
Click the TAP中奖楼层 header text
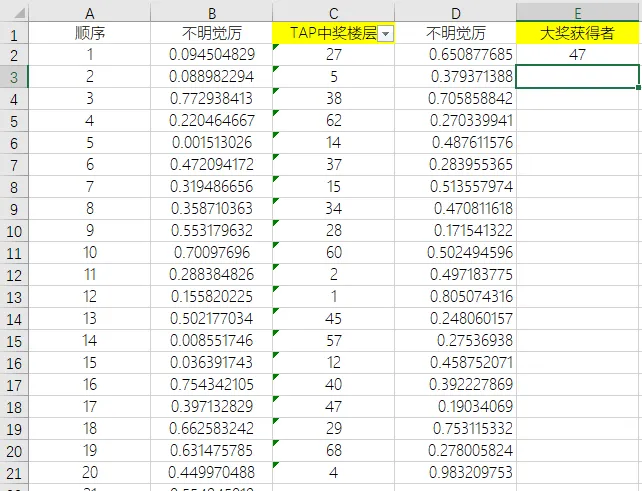[x=333, y=33]
